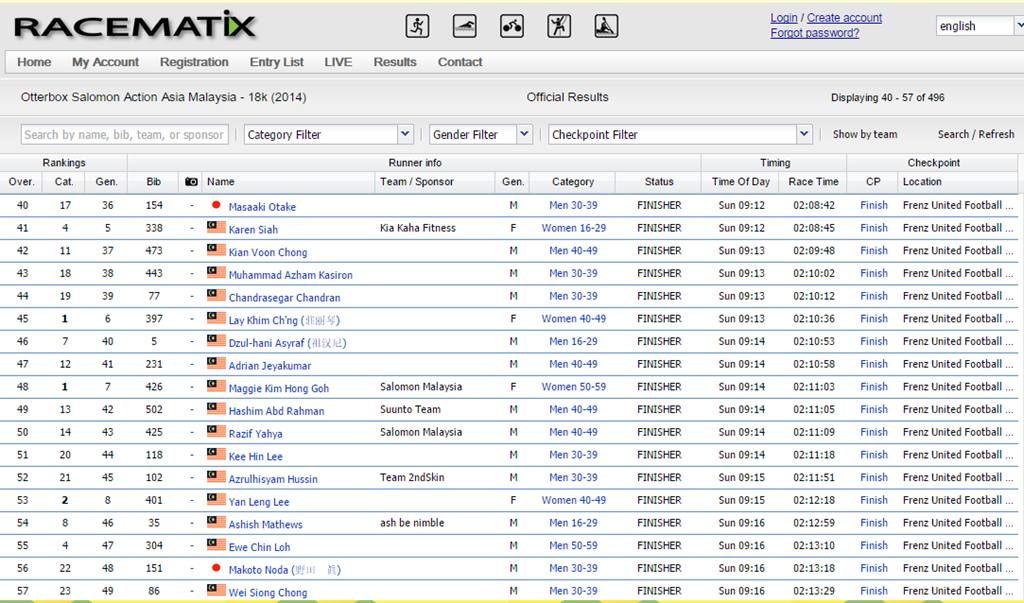
Task: Navigate to Entry List
Action: tap(276, 62)
